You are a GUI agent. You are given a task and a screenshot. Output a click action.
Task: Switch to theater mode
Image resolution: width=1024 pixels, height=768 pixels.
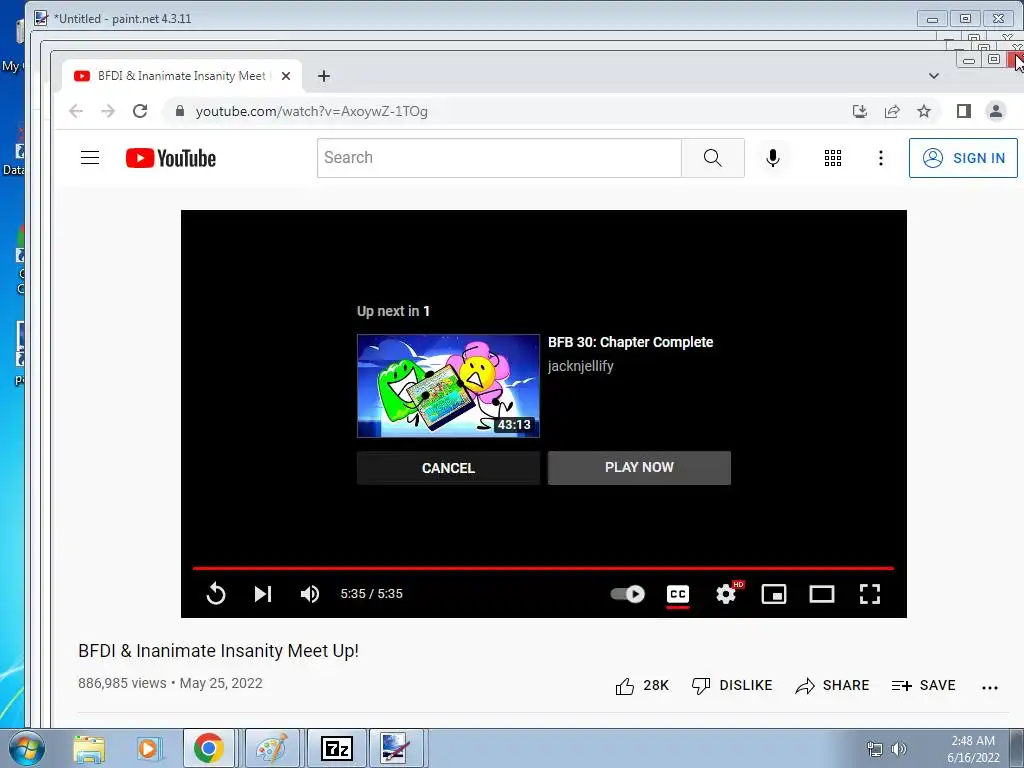(822, 594)
